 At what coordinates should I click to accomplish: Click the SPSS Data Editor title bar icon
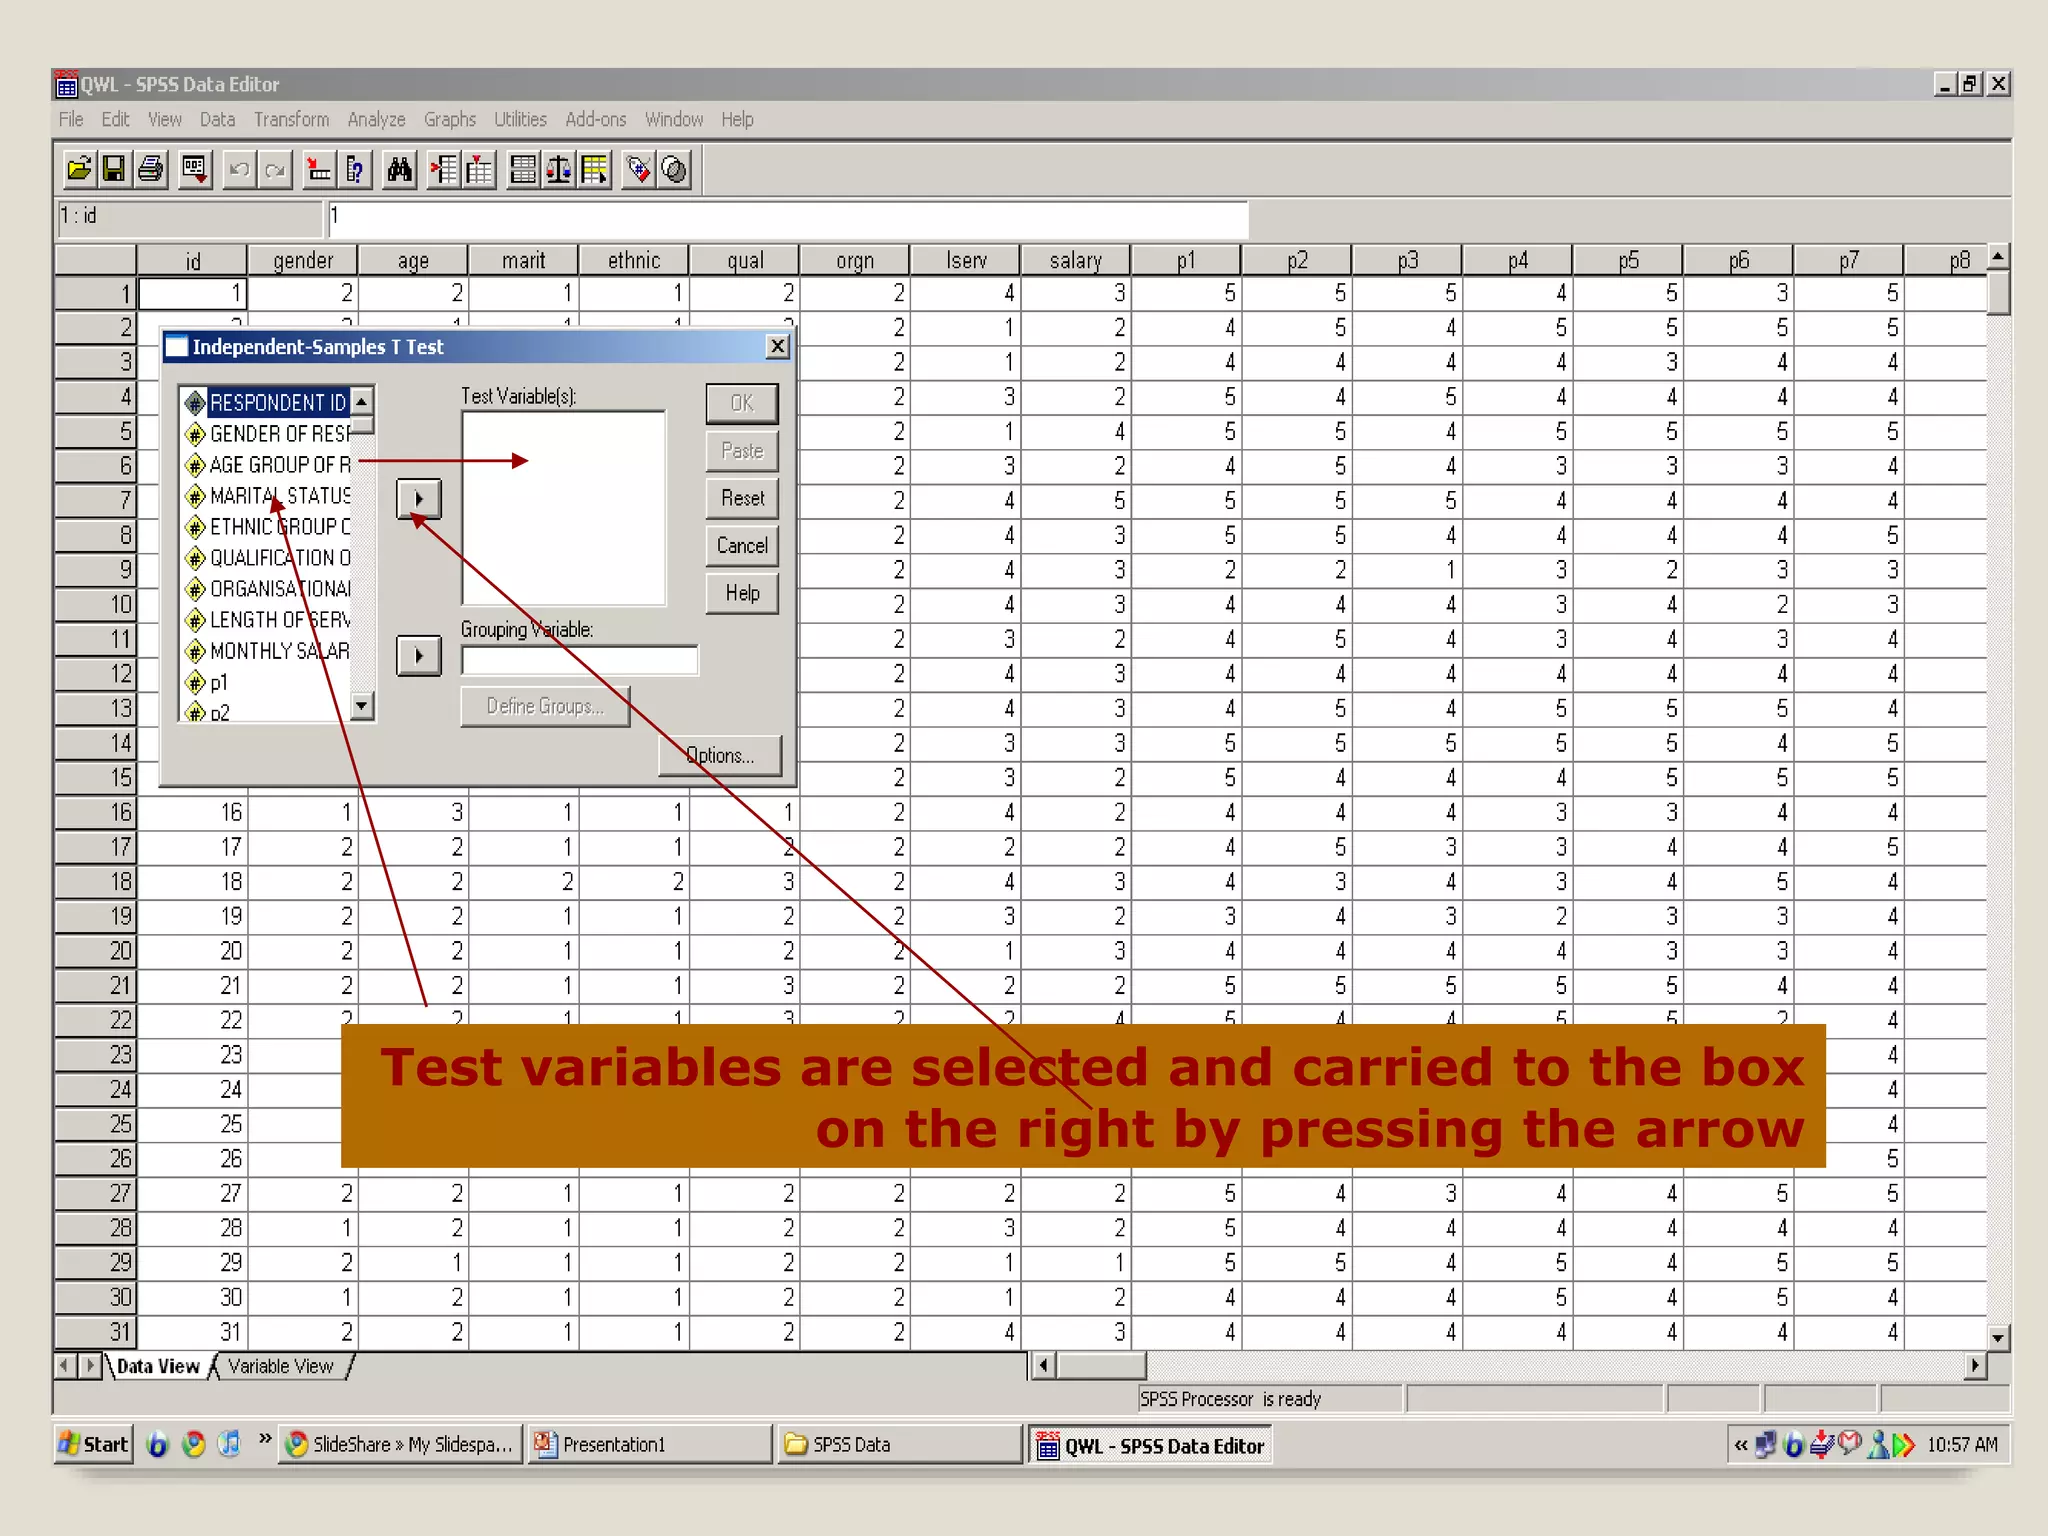(x=66, y=84)
